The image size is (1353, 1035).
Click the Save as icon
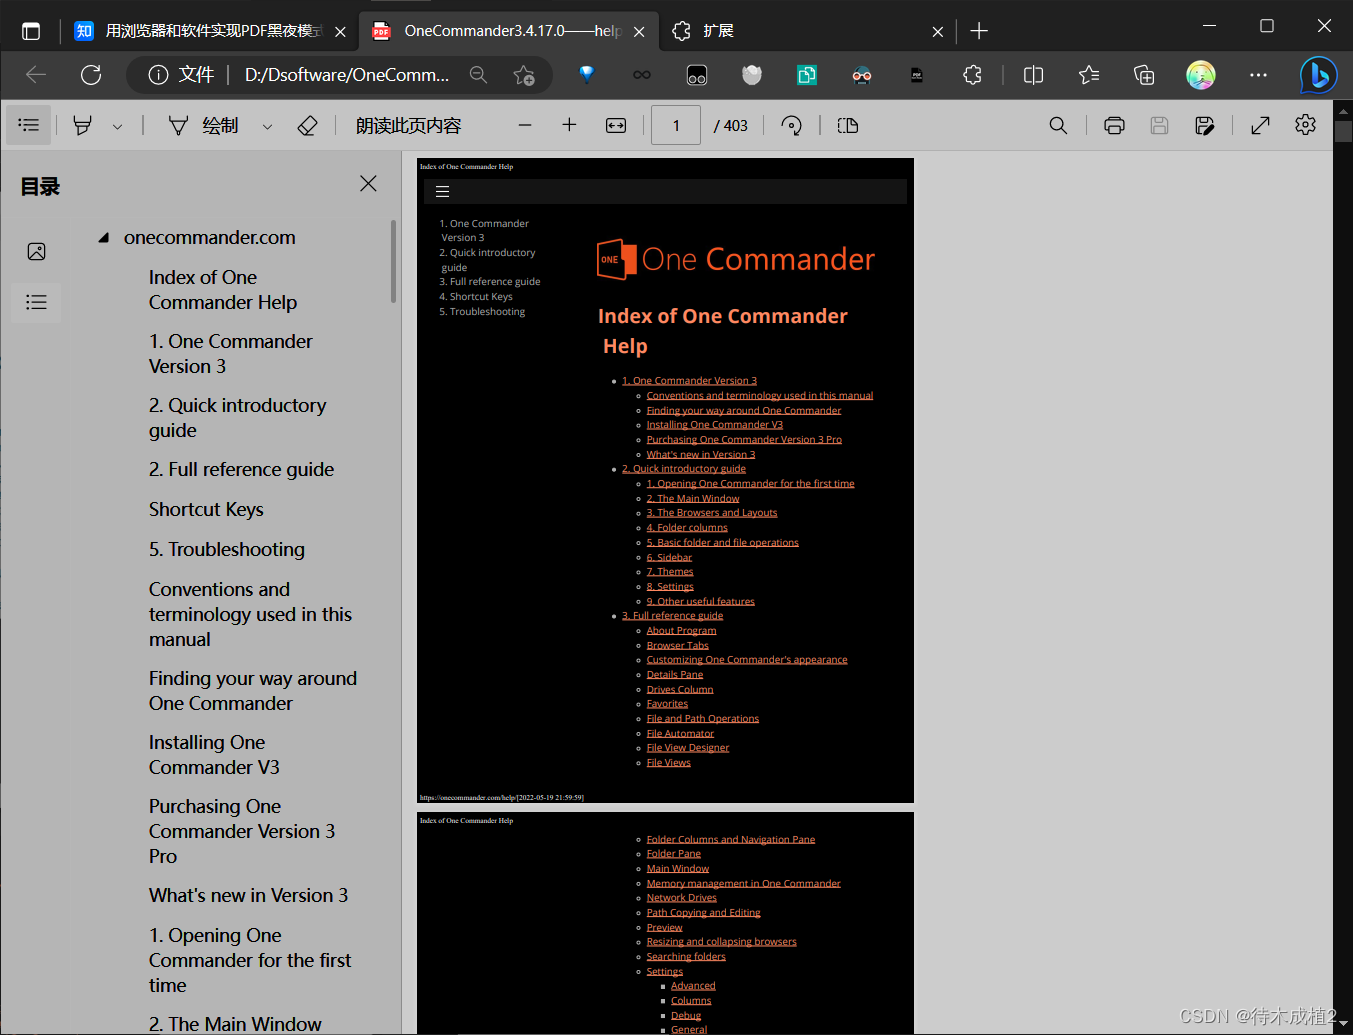point(1205,125)
